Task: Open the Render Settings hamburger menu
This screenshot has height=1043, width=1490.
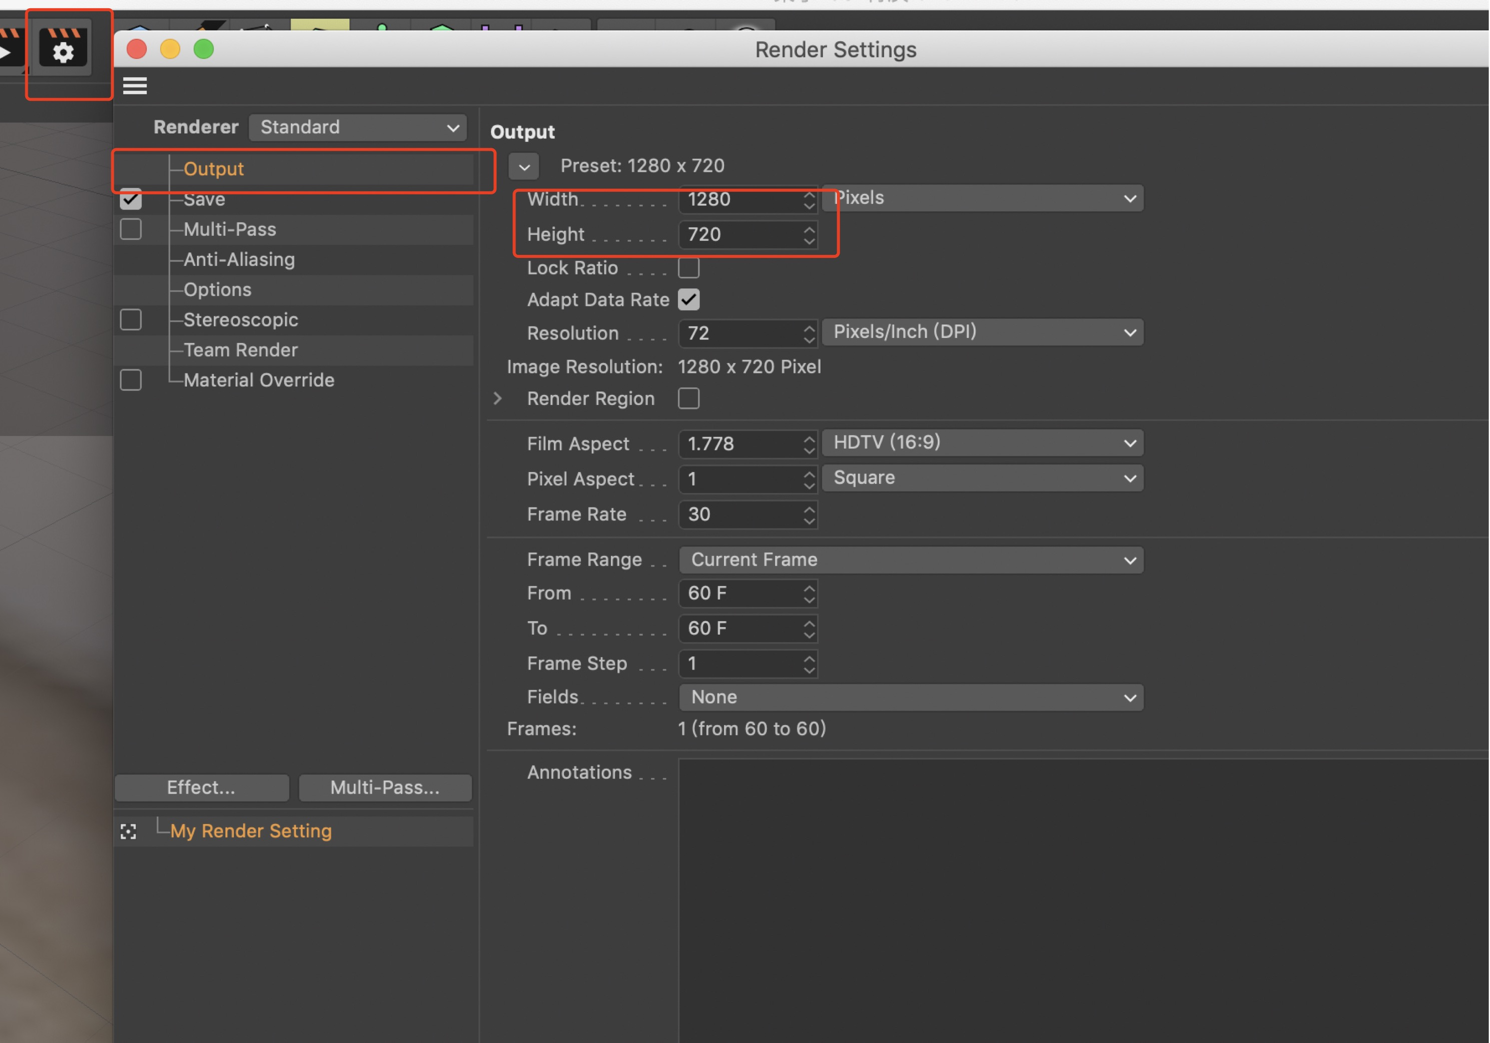Action: coord(135,86)
